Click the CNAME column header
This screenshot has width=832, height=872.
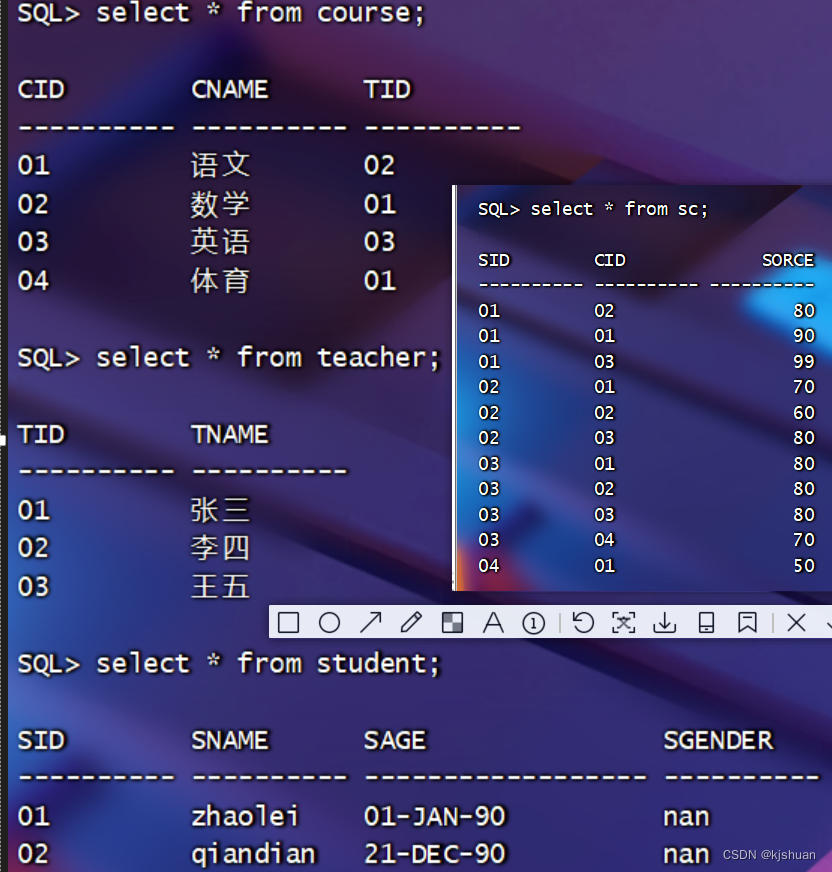pyautogui.click(x=229, y=89)
